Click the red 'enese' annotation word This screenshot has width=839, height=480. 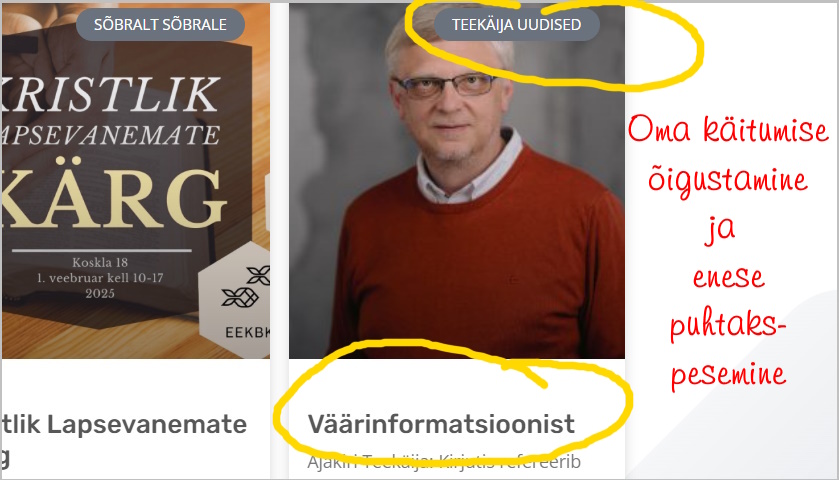(x=729, y=278)
